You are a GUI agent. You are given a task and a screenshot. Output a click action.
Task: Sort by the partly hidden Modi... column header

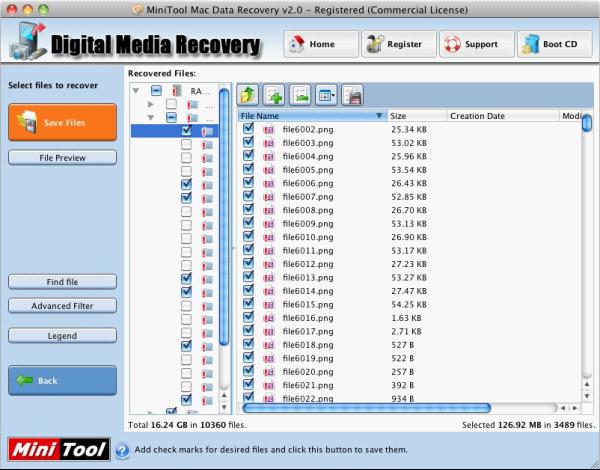(x=570, y=116)
